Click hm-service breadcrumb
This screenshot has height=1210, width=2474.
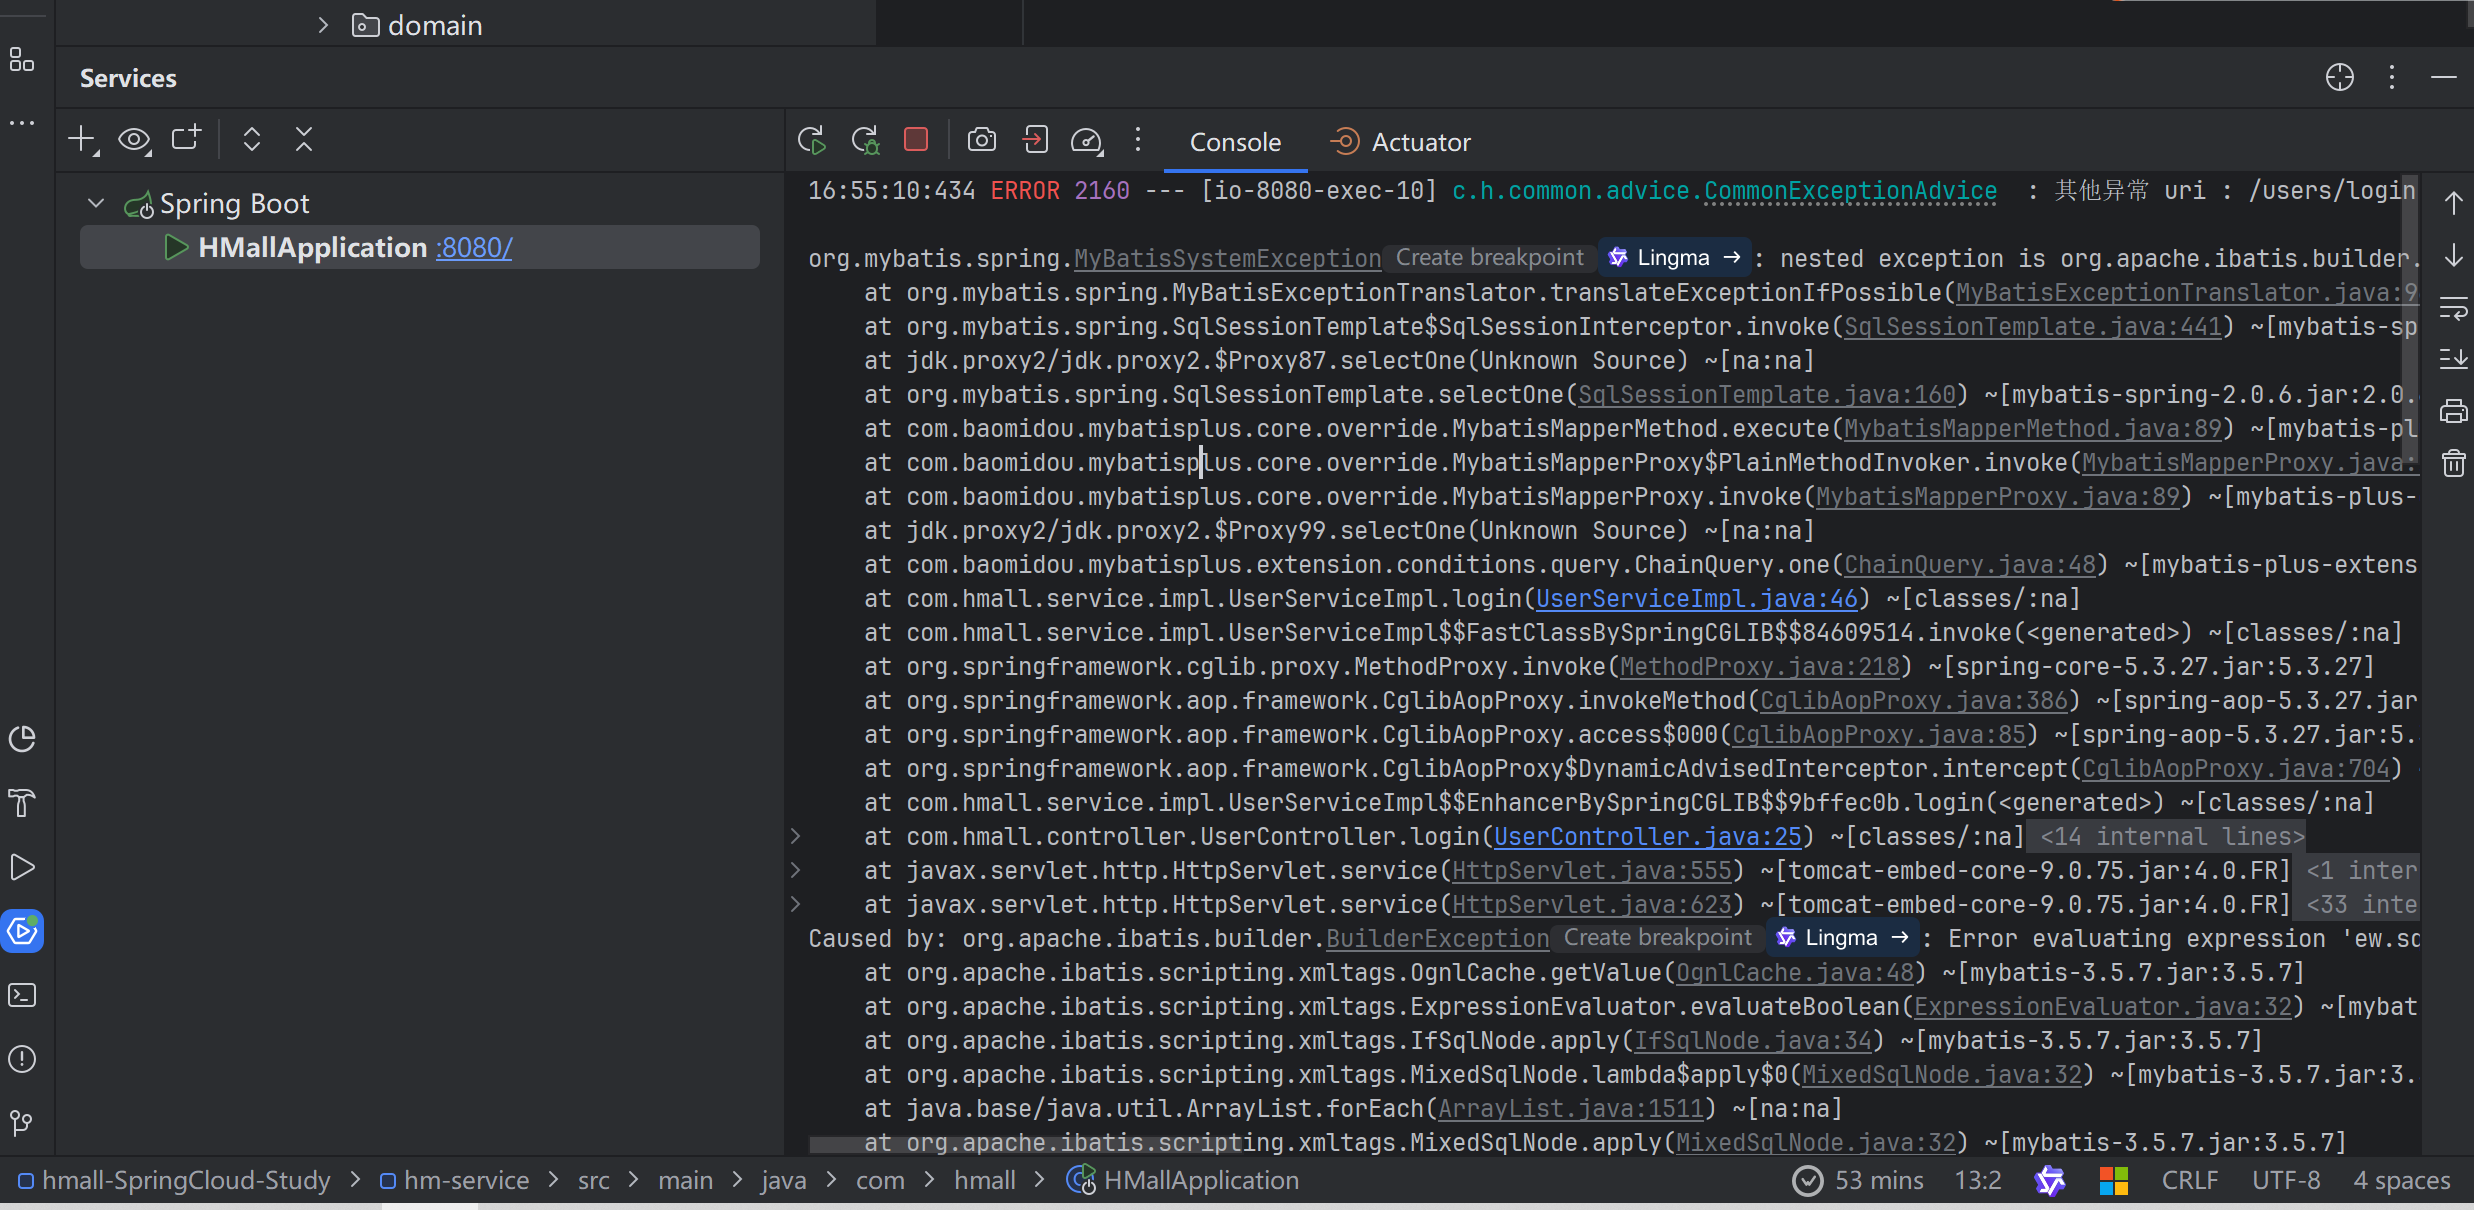click(455, 1181)
